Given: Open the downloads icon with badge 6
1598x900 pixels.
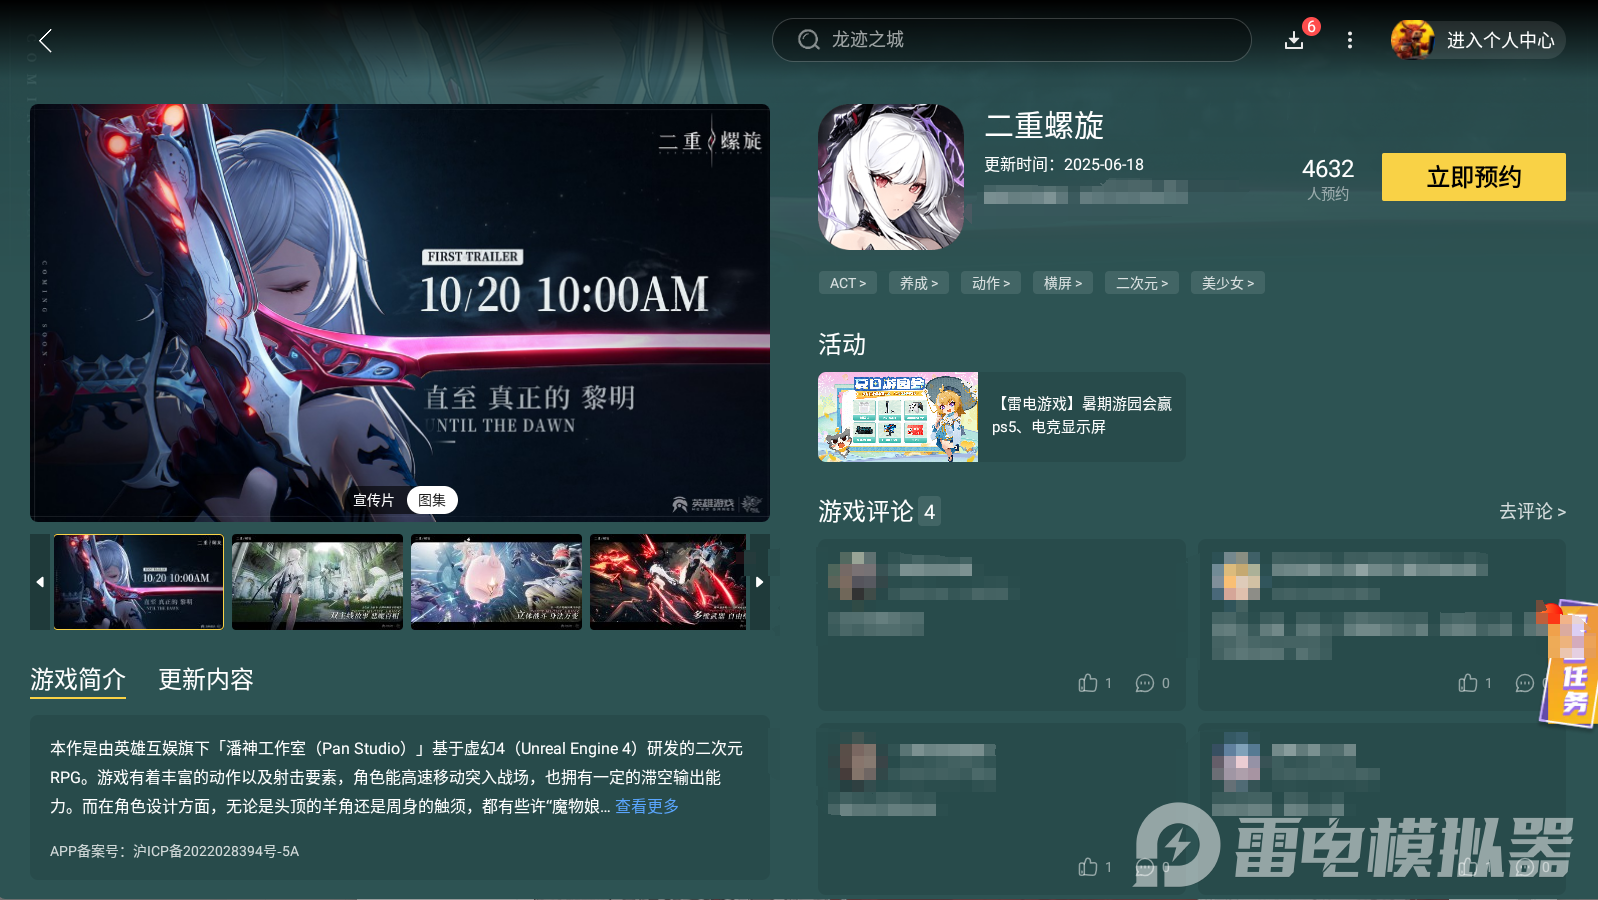Looking at the screenshot, I should (1294, 40).
